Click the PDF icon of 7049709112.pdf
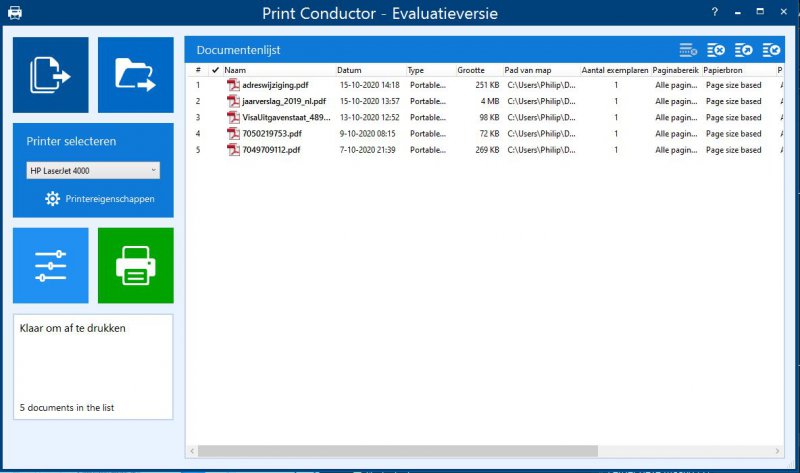800x473 pixels. coord(233,150)
